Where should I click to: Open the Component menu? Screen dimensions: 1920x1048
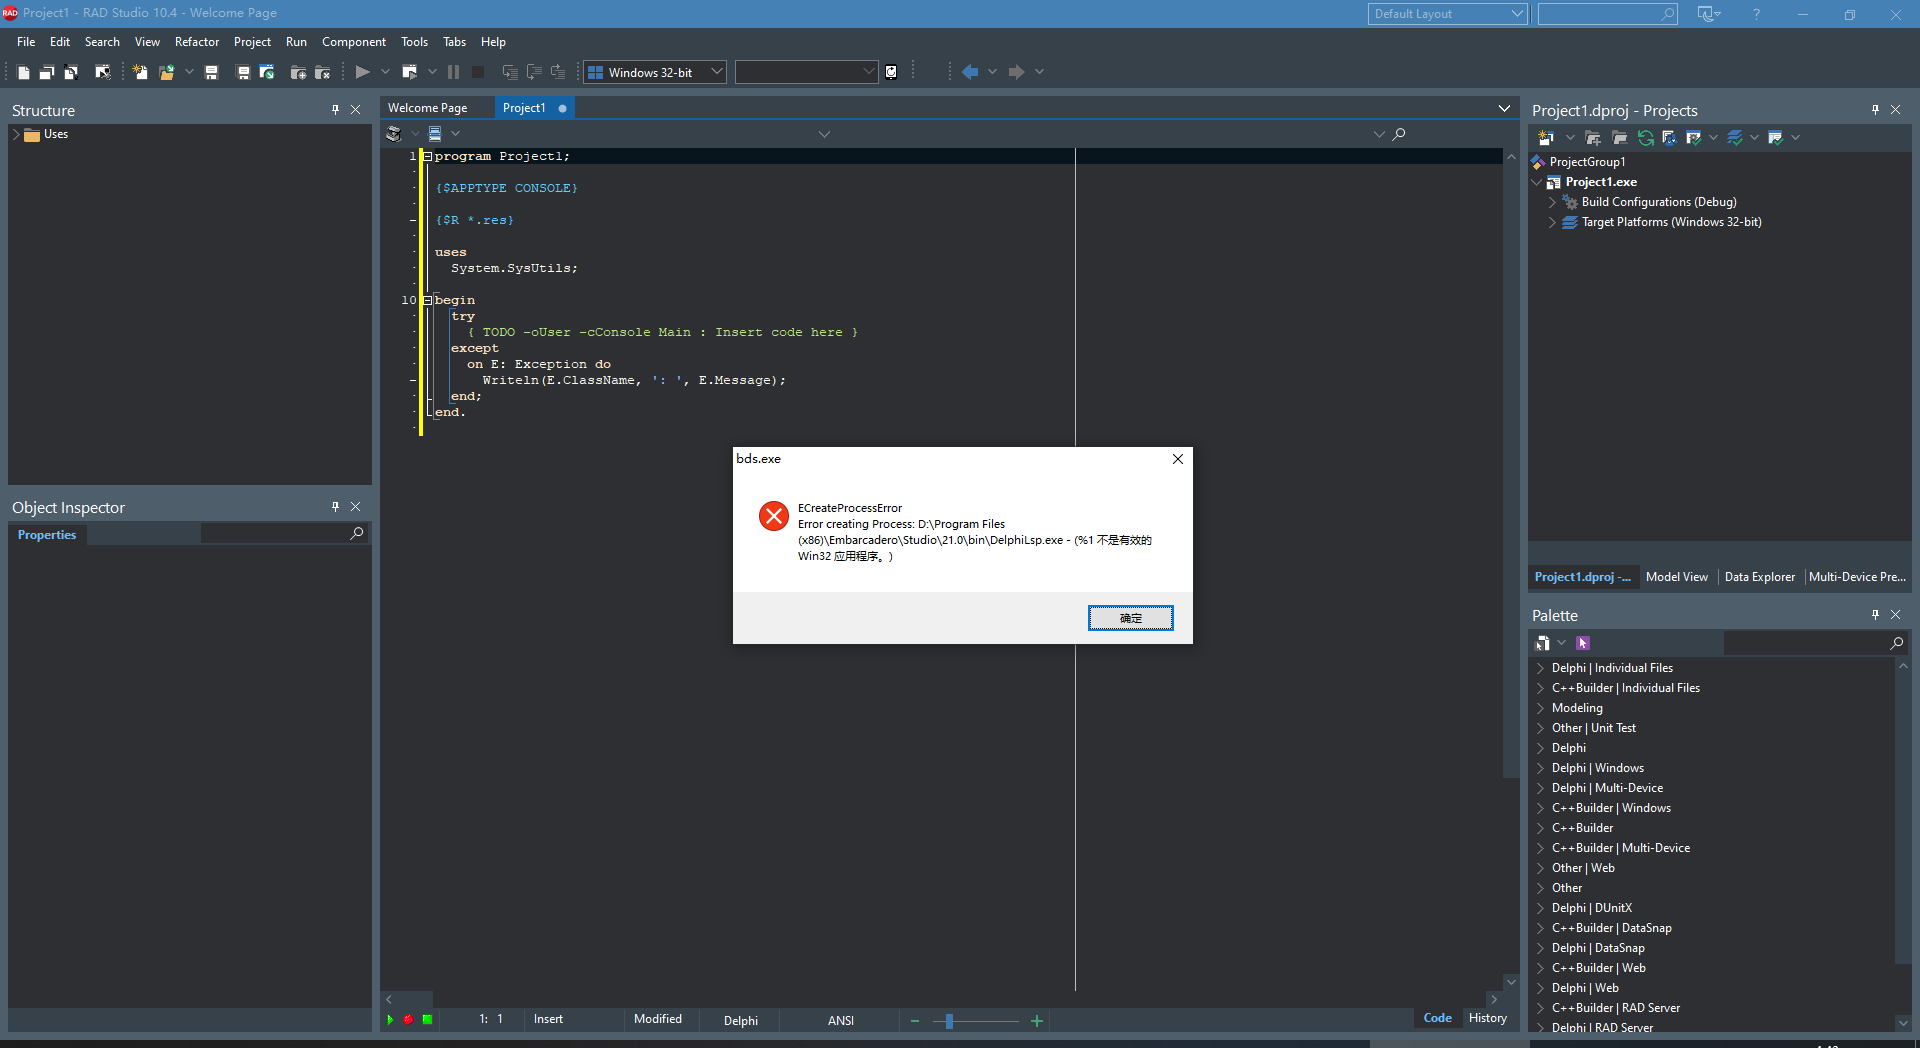coord(354,42)
